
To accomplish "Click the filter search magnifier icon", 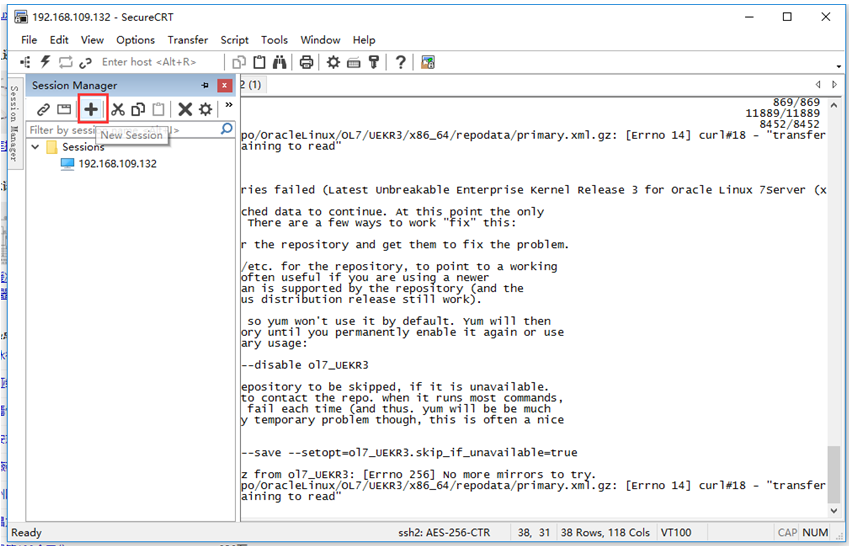I will tap(227, 129).
